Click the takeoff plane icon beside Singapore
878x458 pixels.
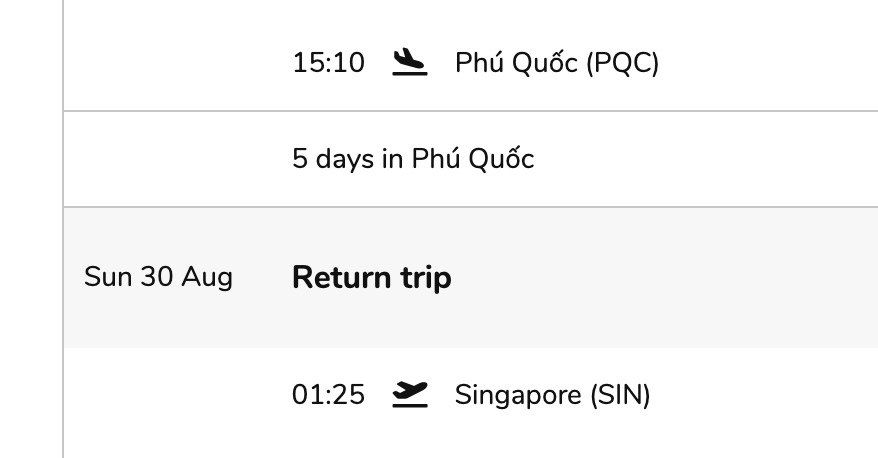point(409,394)
